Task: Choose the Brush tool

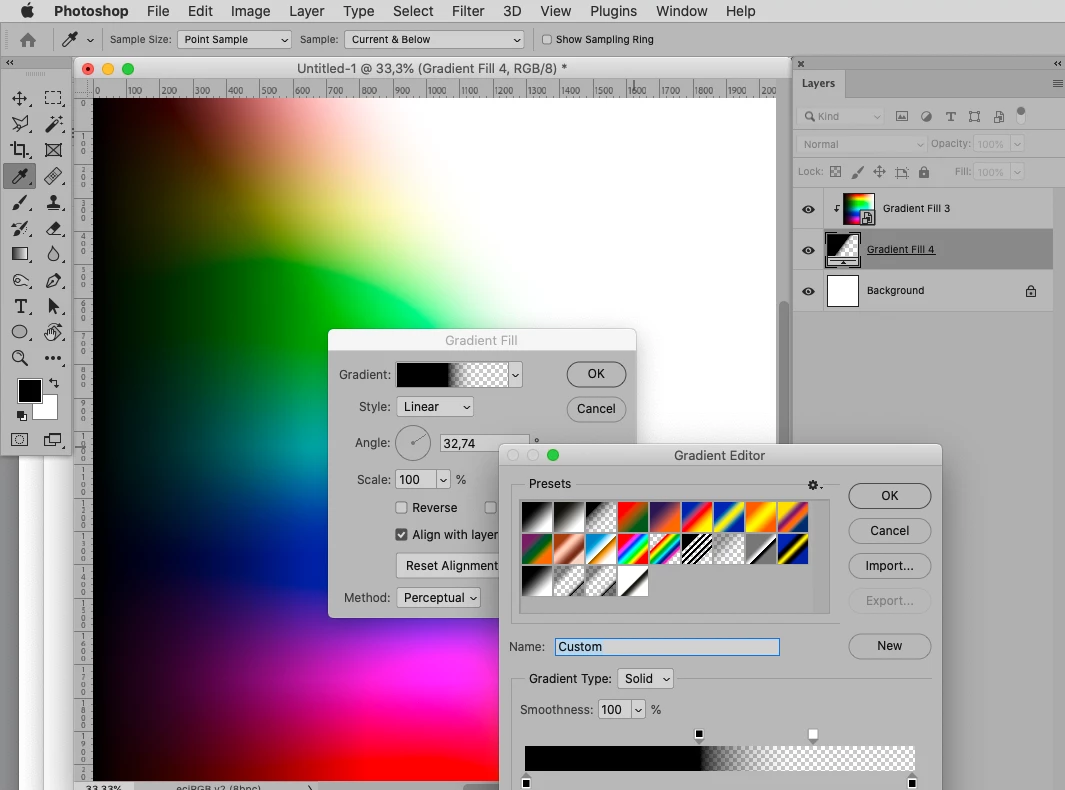Action: [x=20, y=202]
